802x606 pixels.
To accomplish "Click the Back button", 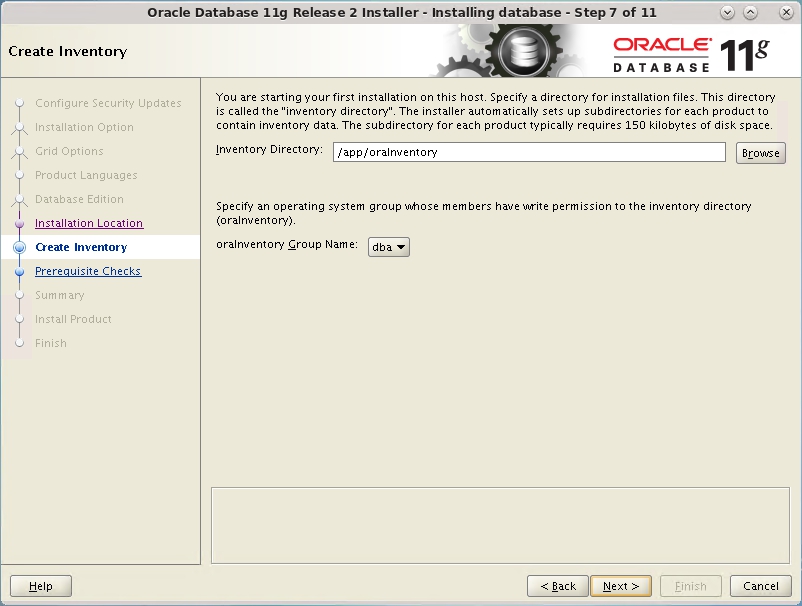I will [x=558, y=586].
